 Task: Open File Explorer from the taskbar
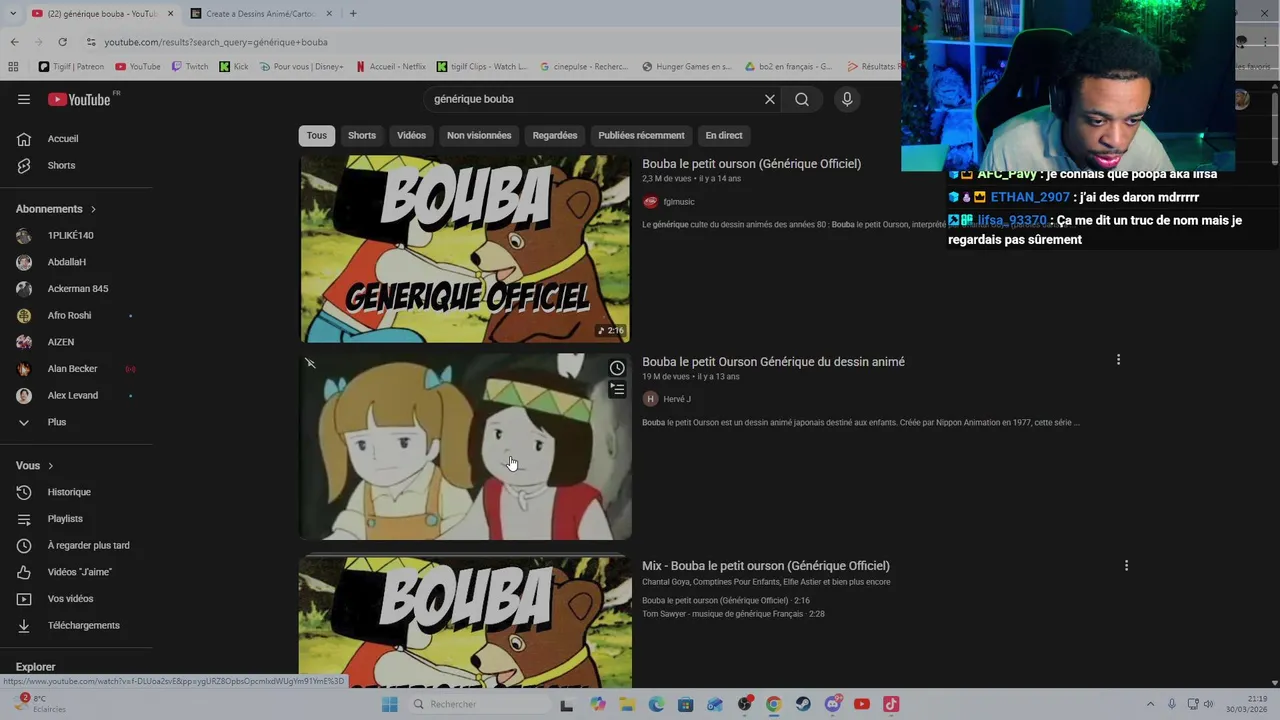627,704
